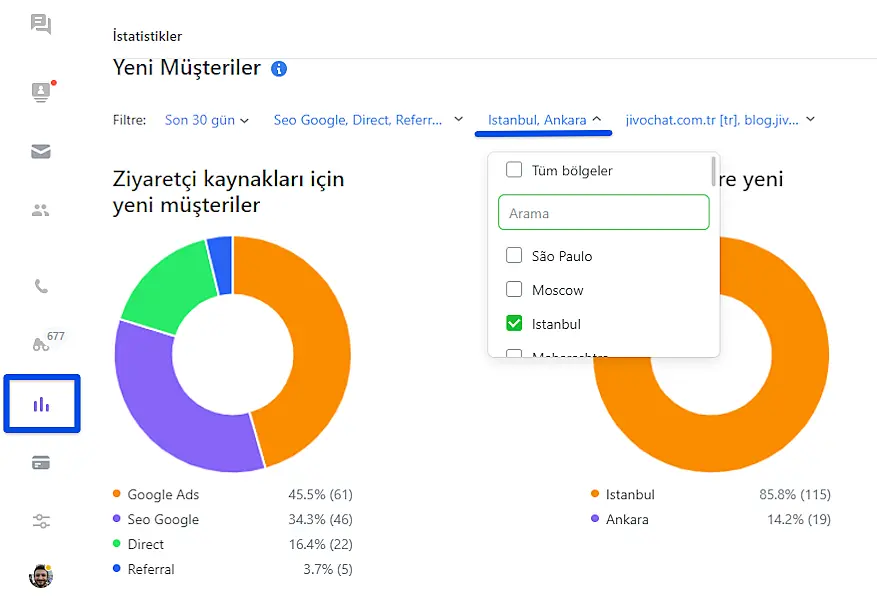The height and width of the screenshot is (613, 877).
Task: Uncheck the Istanbul checkbox
Action: 514,324
